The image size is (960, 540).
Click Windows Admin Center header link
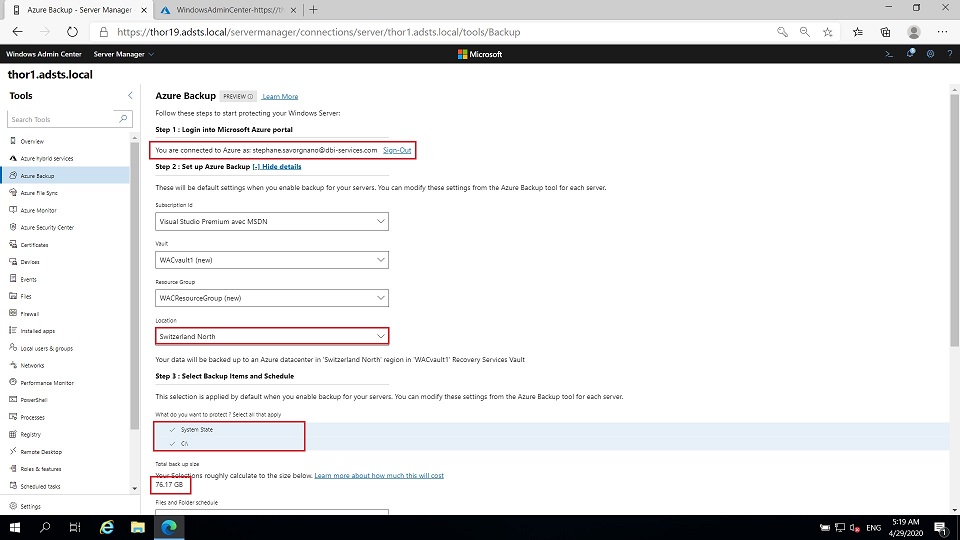click(43, 54)
